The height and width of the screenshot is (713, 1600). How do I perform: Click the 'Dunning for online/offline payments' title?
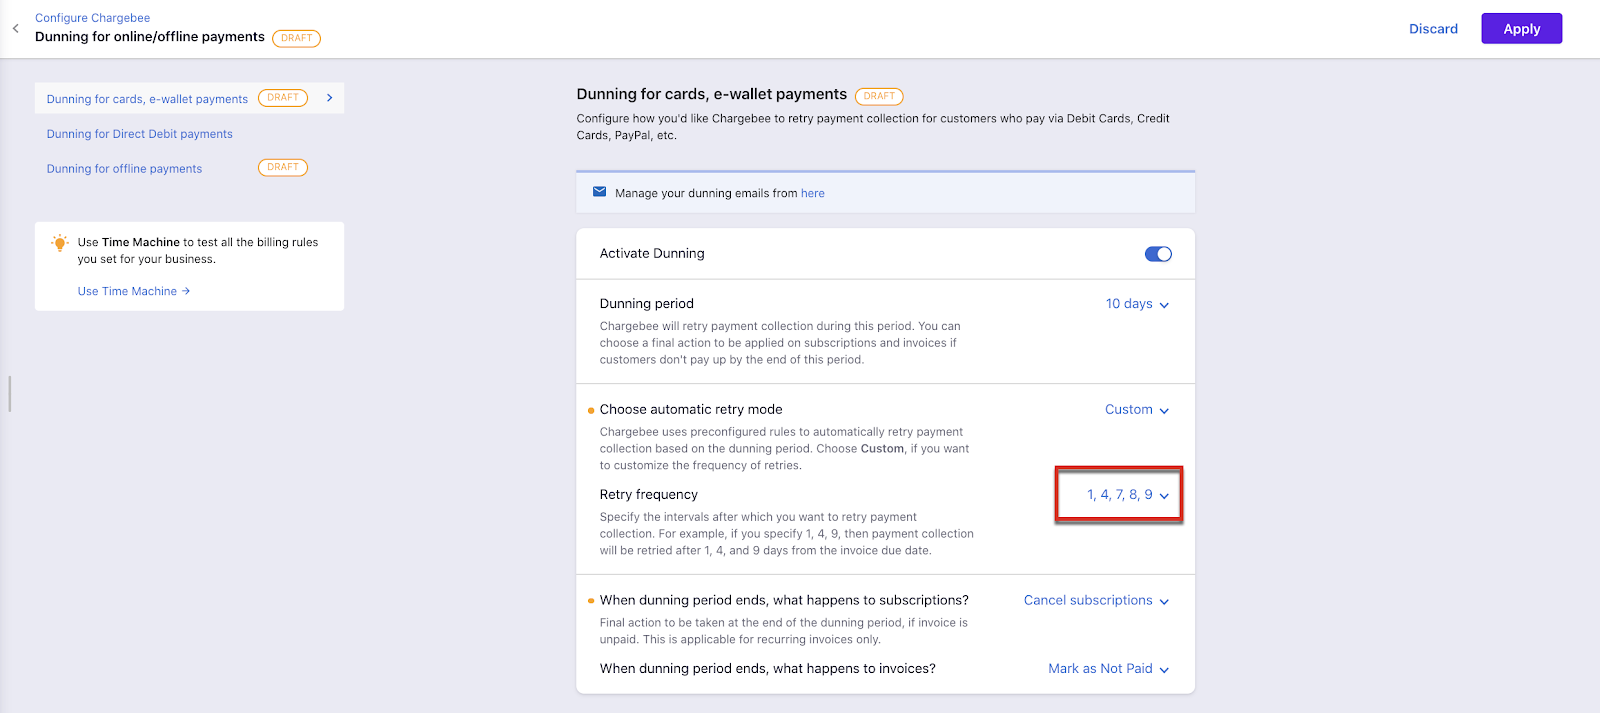point(150,37)
